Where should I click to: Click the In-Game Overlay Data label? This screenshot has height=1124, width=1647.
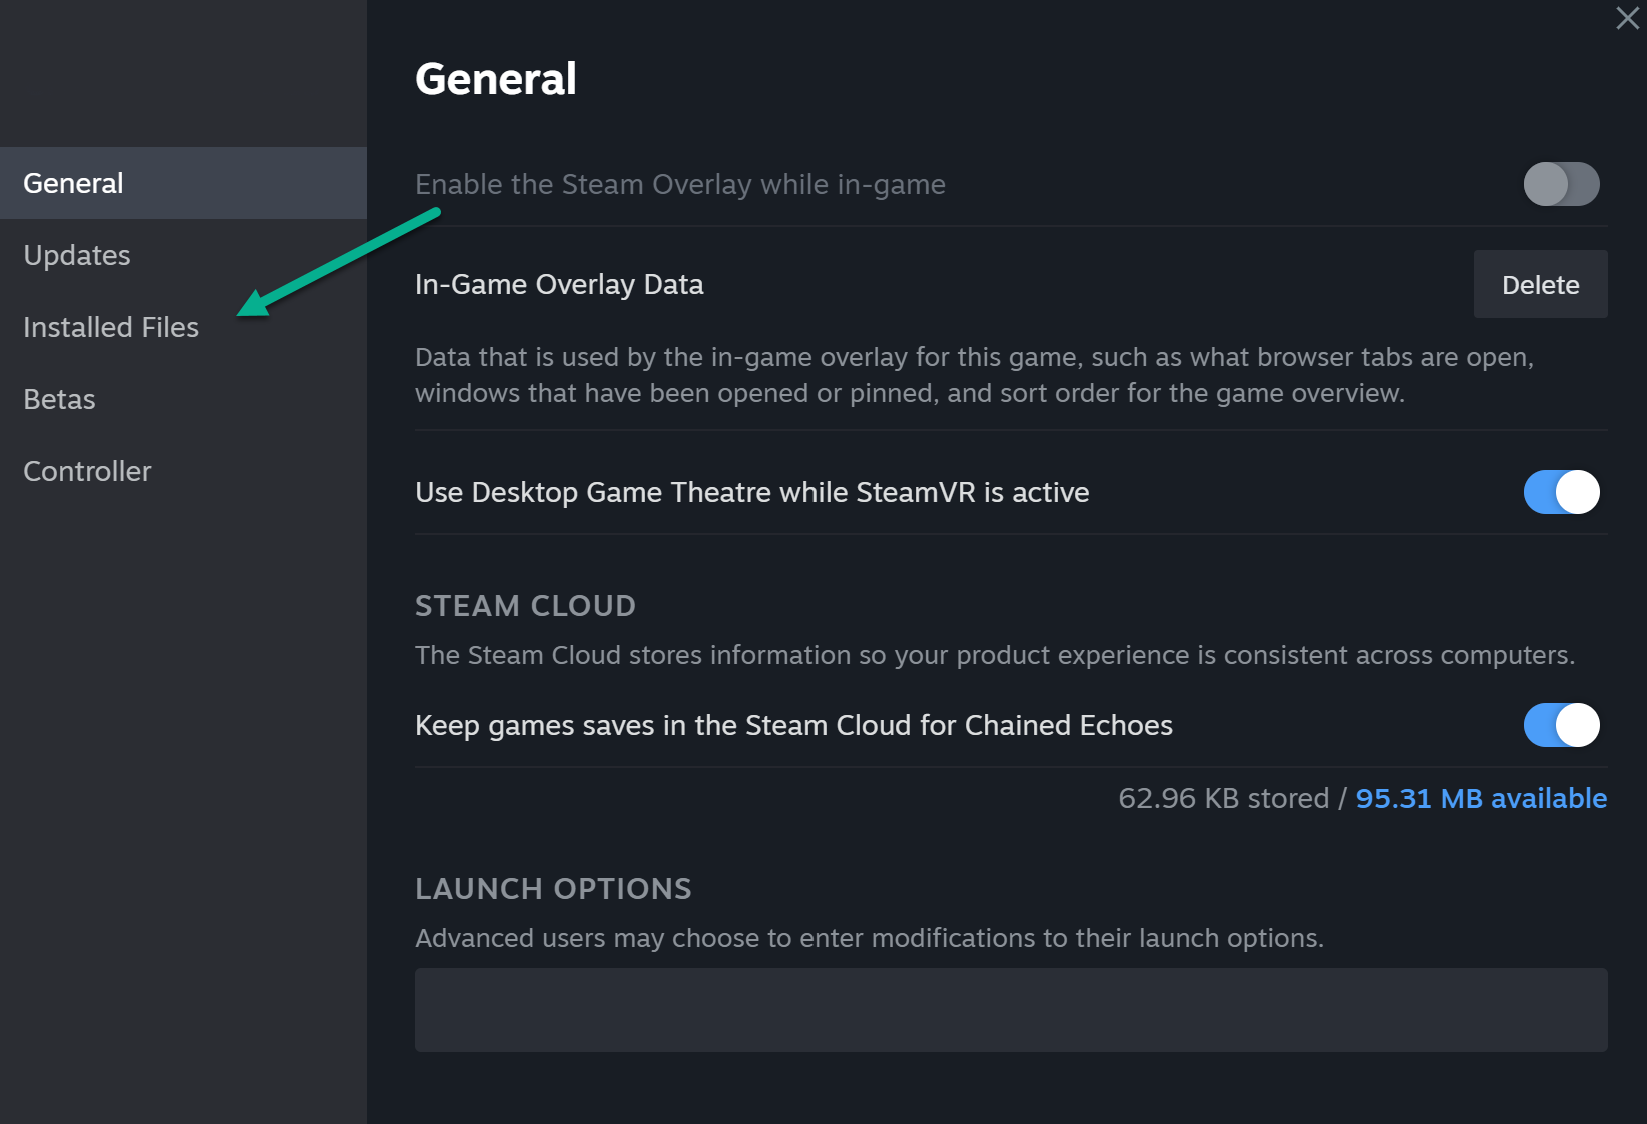click(x=559, y=285)
